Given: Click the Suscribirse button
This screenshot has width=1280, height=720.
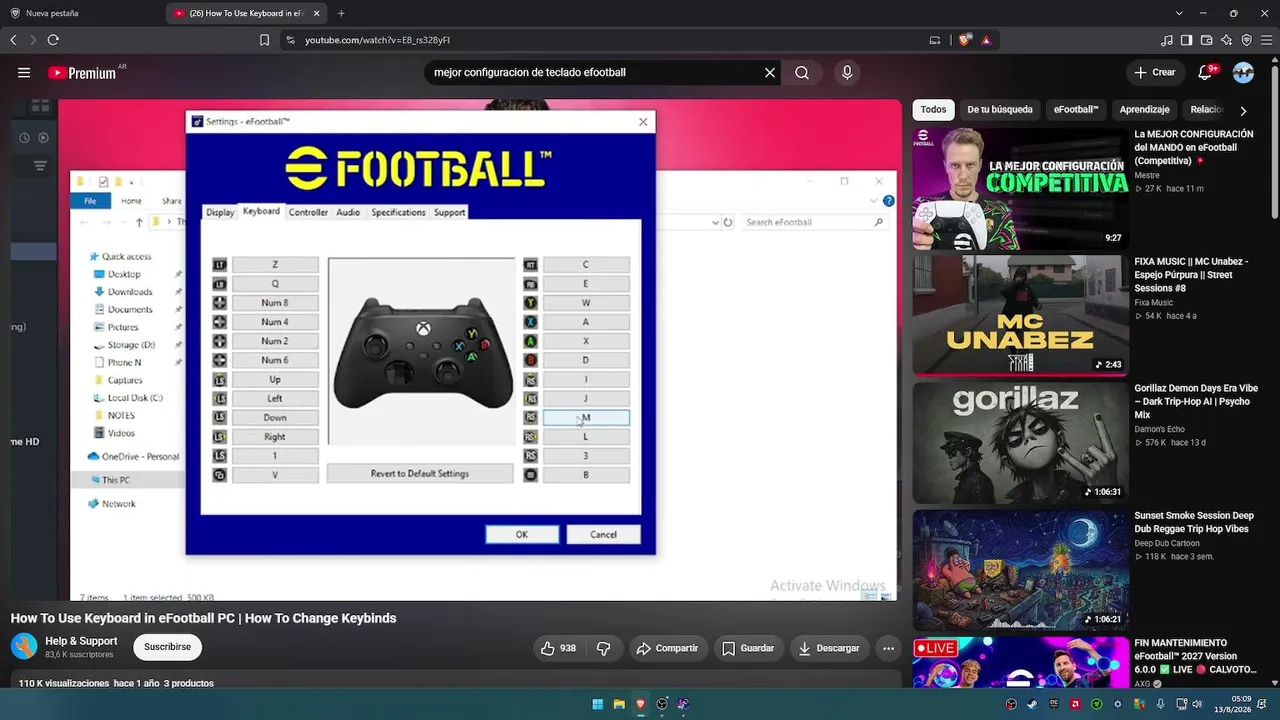Looking at the screenshot, I should 167,647.
